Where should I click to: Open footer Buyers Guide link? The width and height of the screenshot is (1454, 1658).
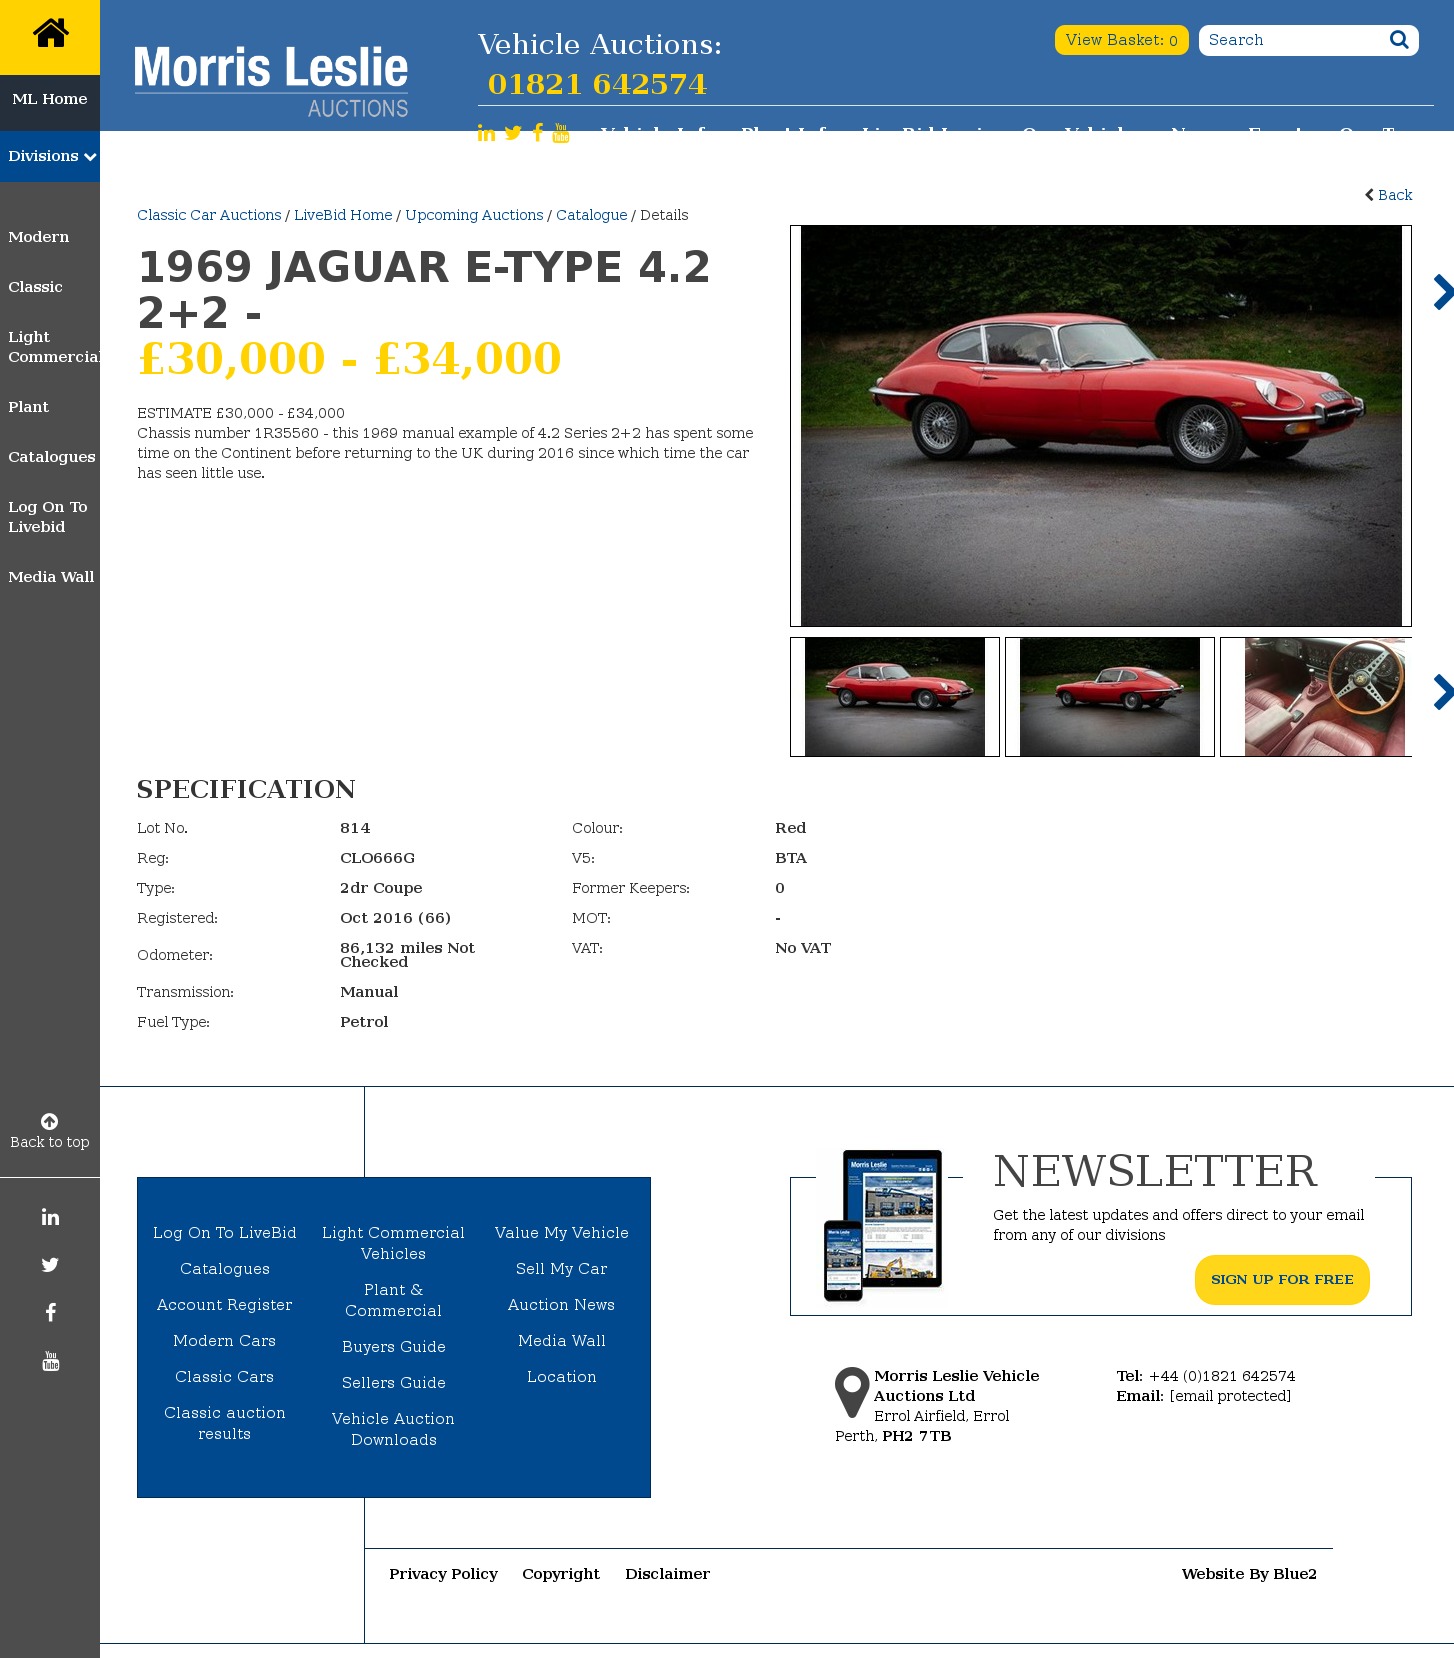394,1347
